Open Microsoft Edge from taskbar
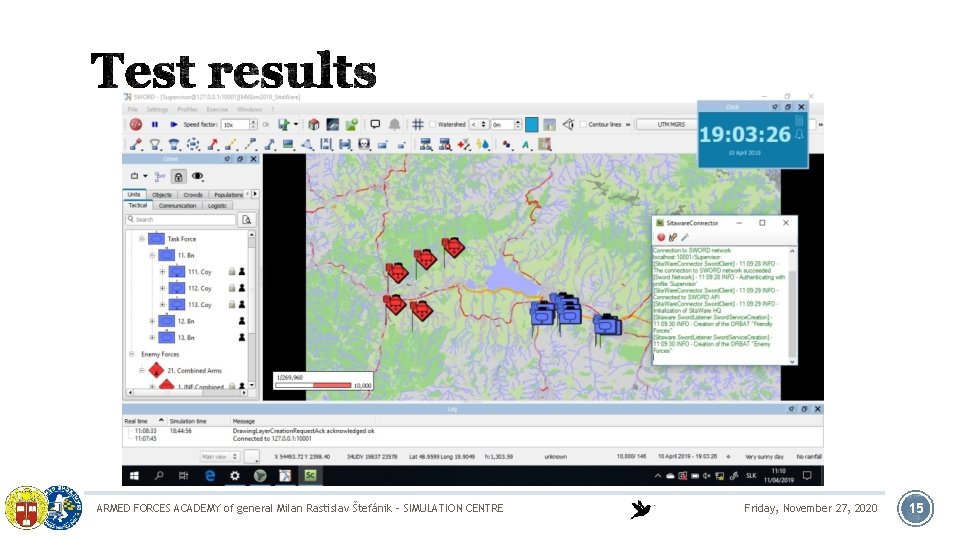 pyautogui.click(x=210, y=476)
